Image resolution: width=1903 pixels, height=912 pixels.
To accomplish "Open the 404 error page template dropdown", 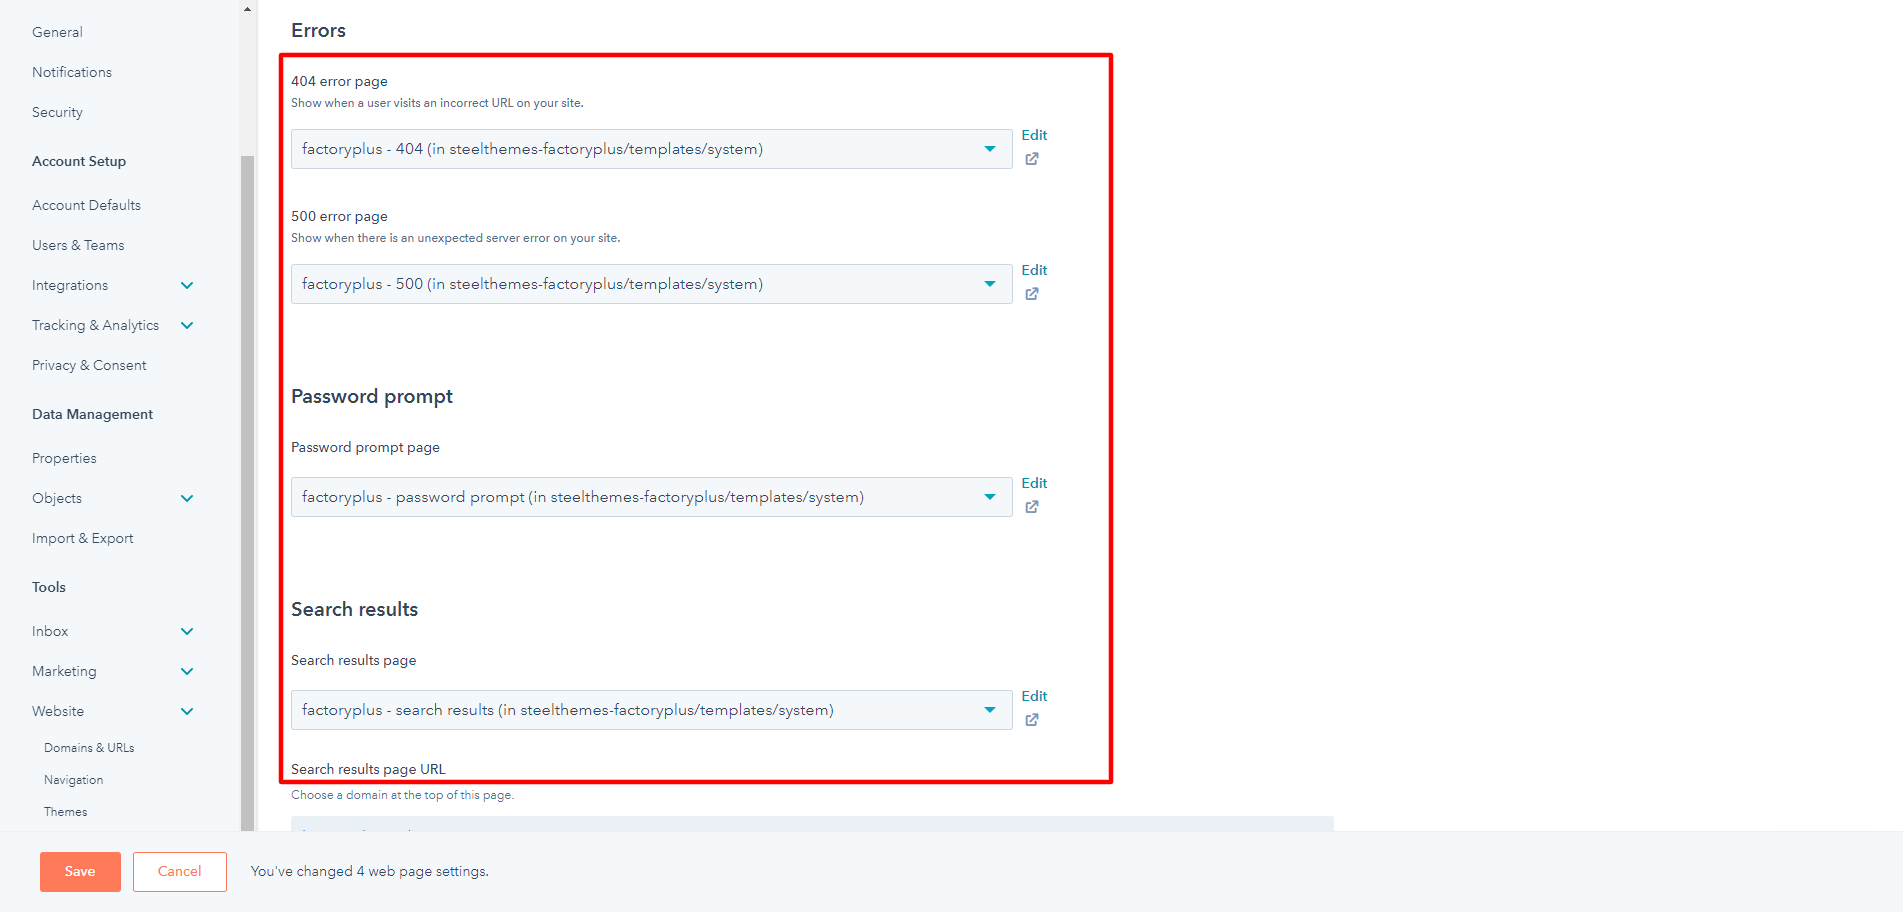I will (x=651, y=149).
